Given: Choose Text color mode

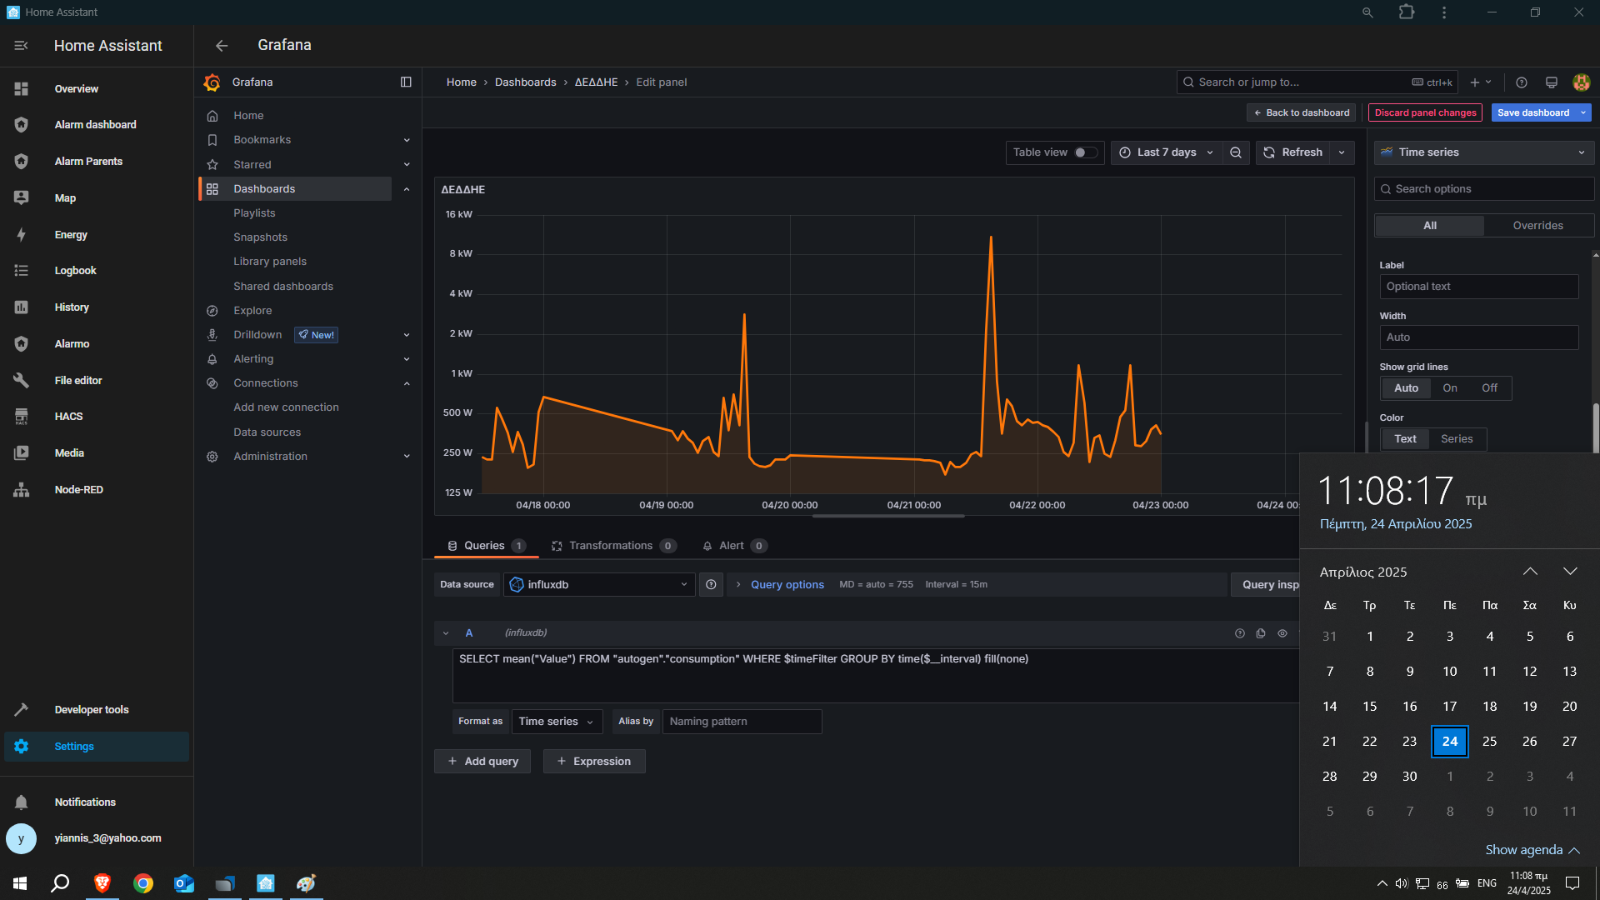Looking at the screenshot, I should [1405, 439].
